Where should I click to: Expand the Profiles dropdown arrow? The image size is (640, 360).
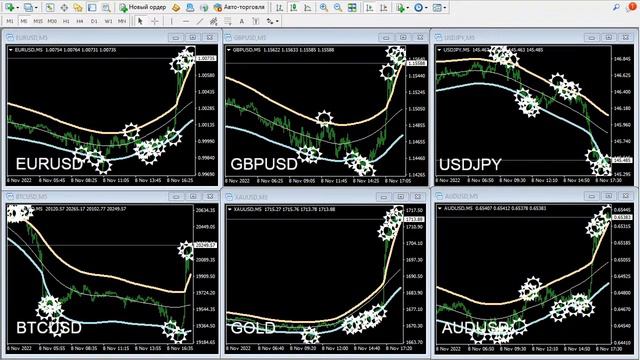36,7
